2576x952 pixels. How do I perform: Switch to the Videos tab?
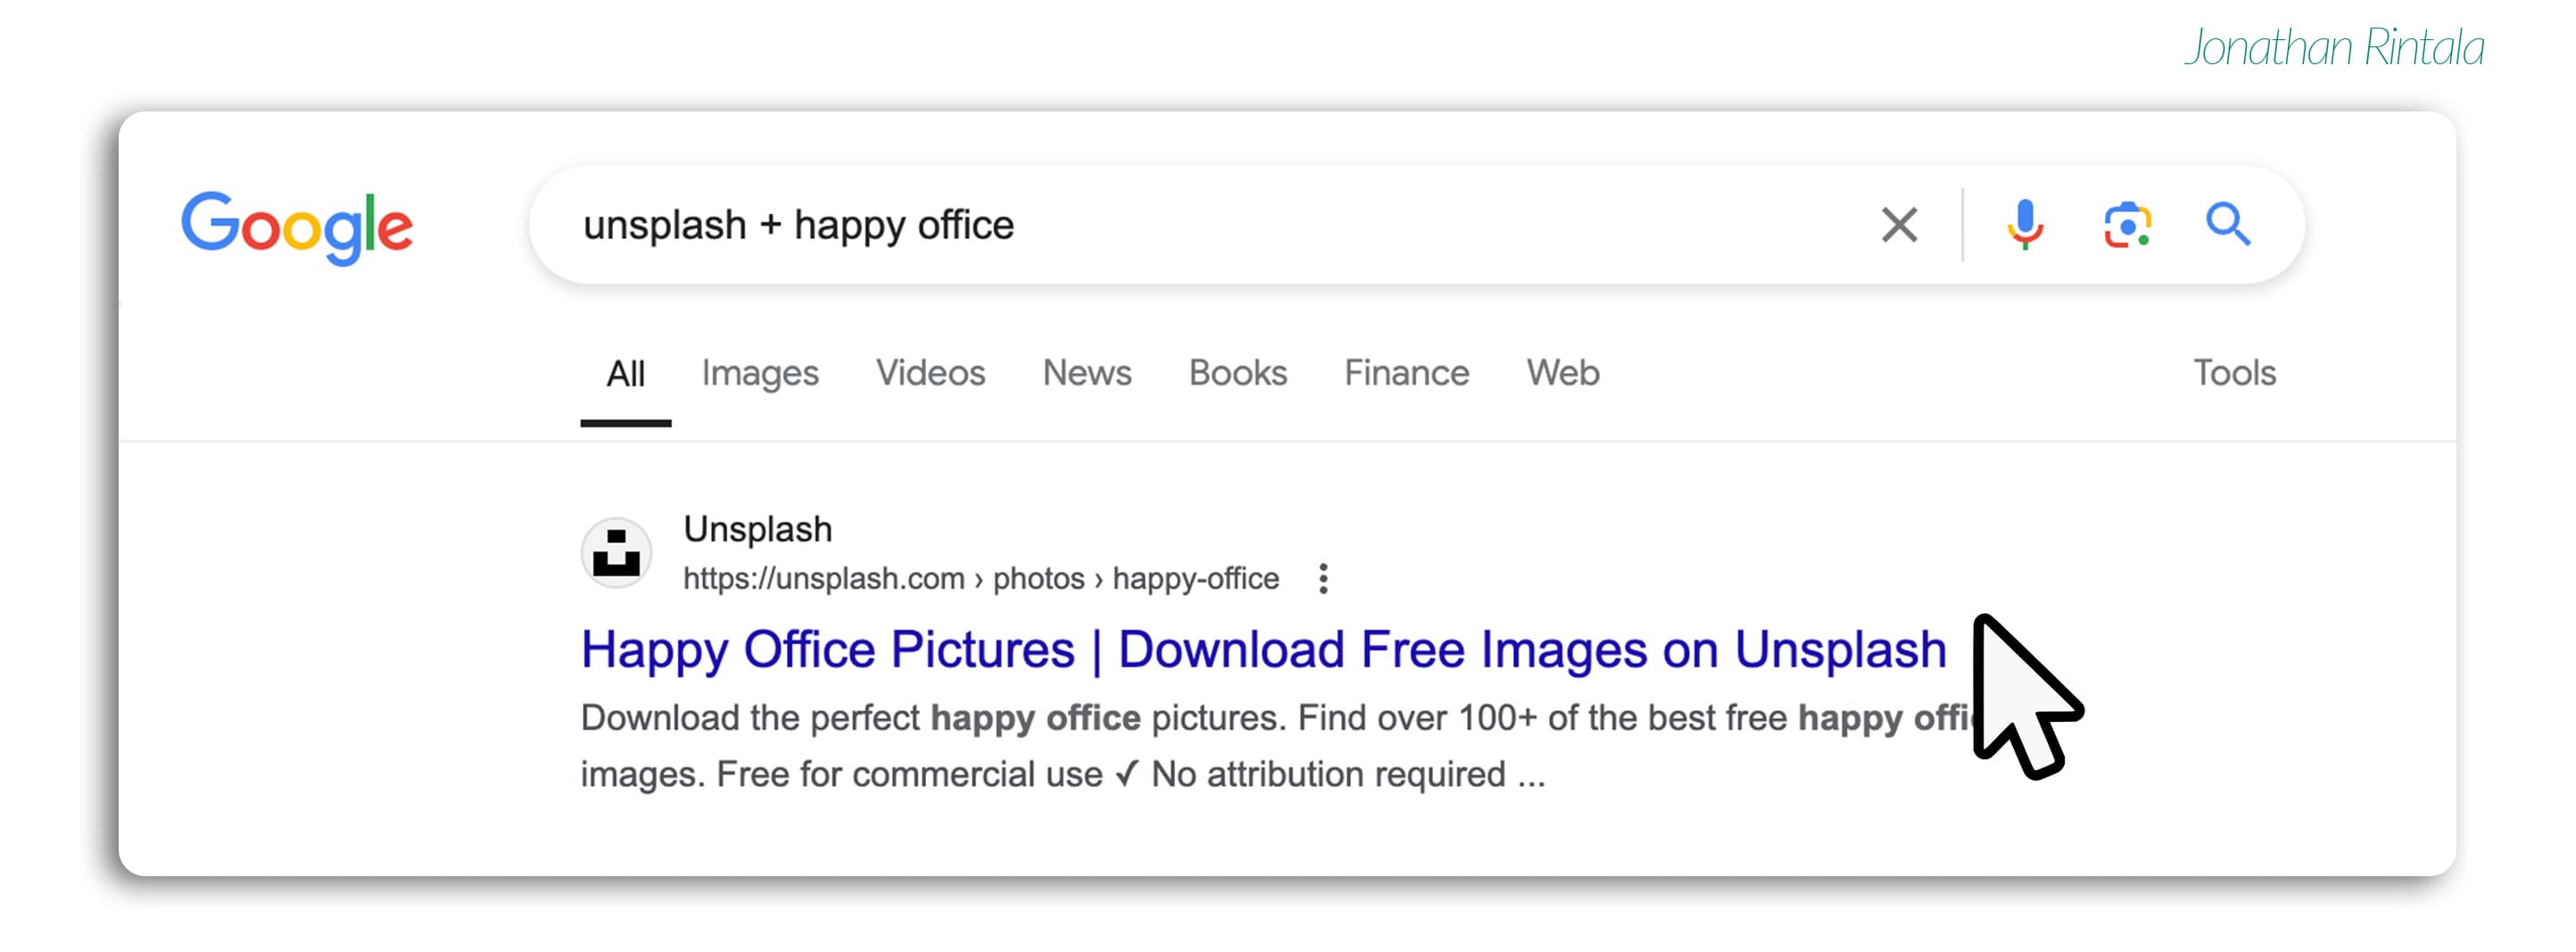(930, 374)
